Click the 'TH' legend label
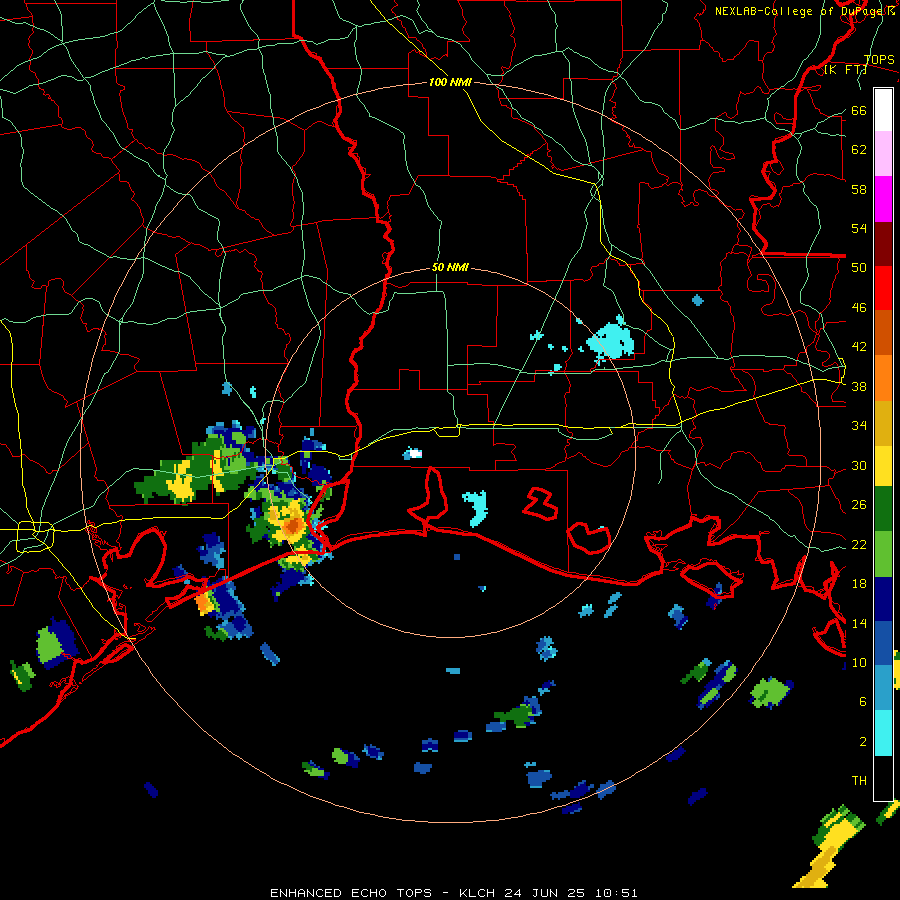 point(859,780)
